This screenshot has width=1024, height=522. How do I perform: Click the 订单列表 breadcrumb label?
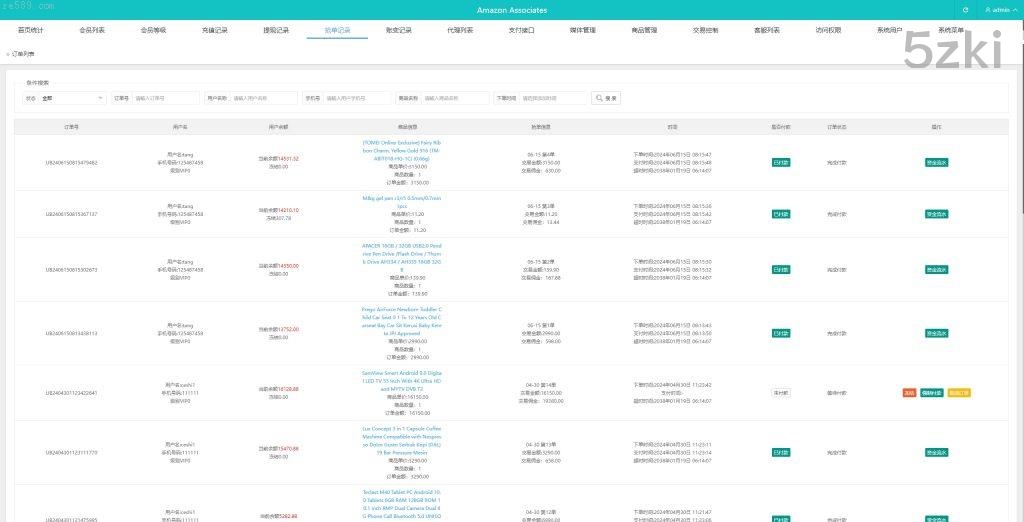pos(22,54)
